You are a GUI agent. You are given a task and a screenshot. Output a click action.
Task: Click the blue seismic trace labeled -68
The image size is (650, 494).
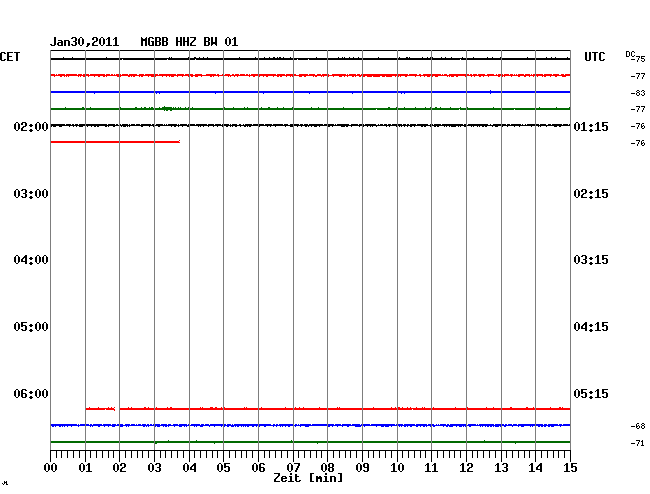310,425
